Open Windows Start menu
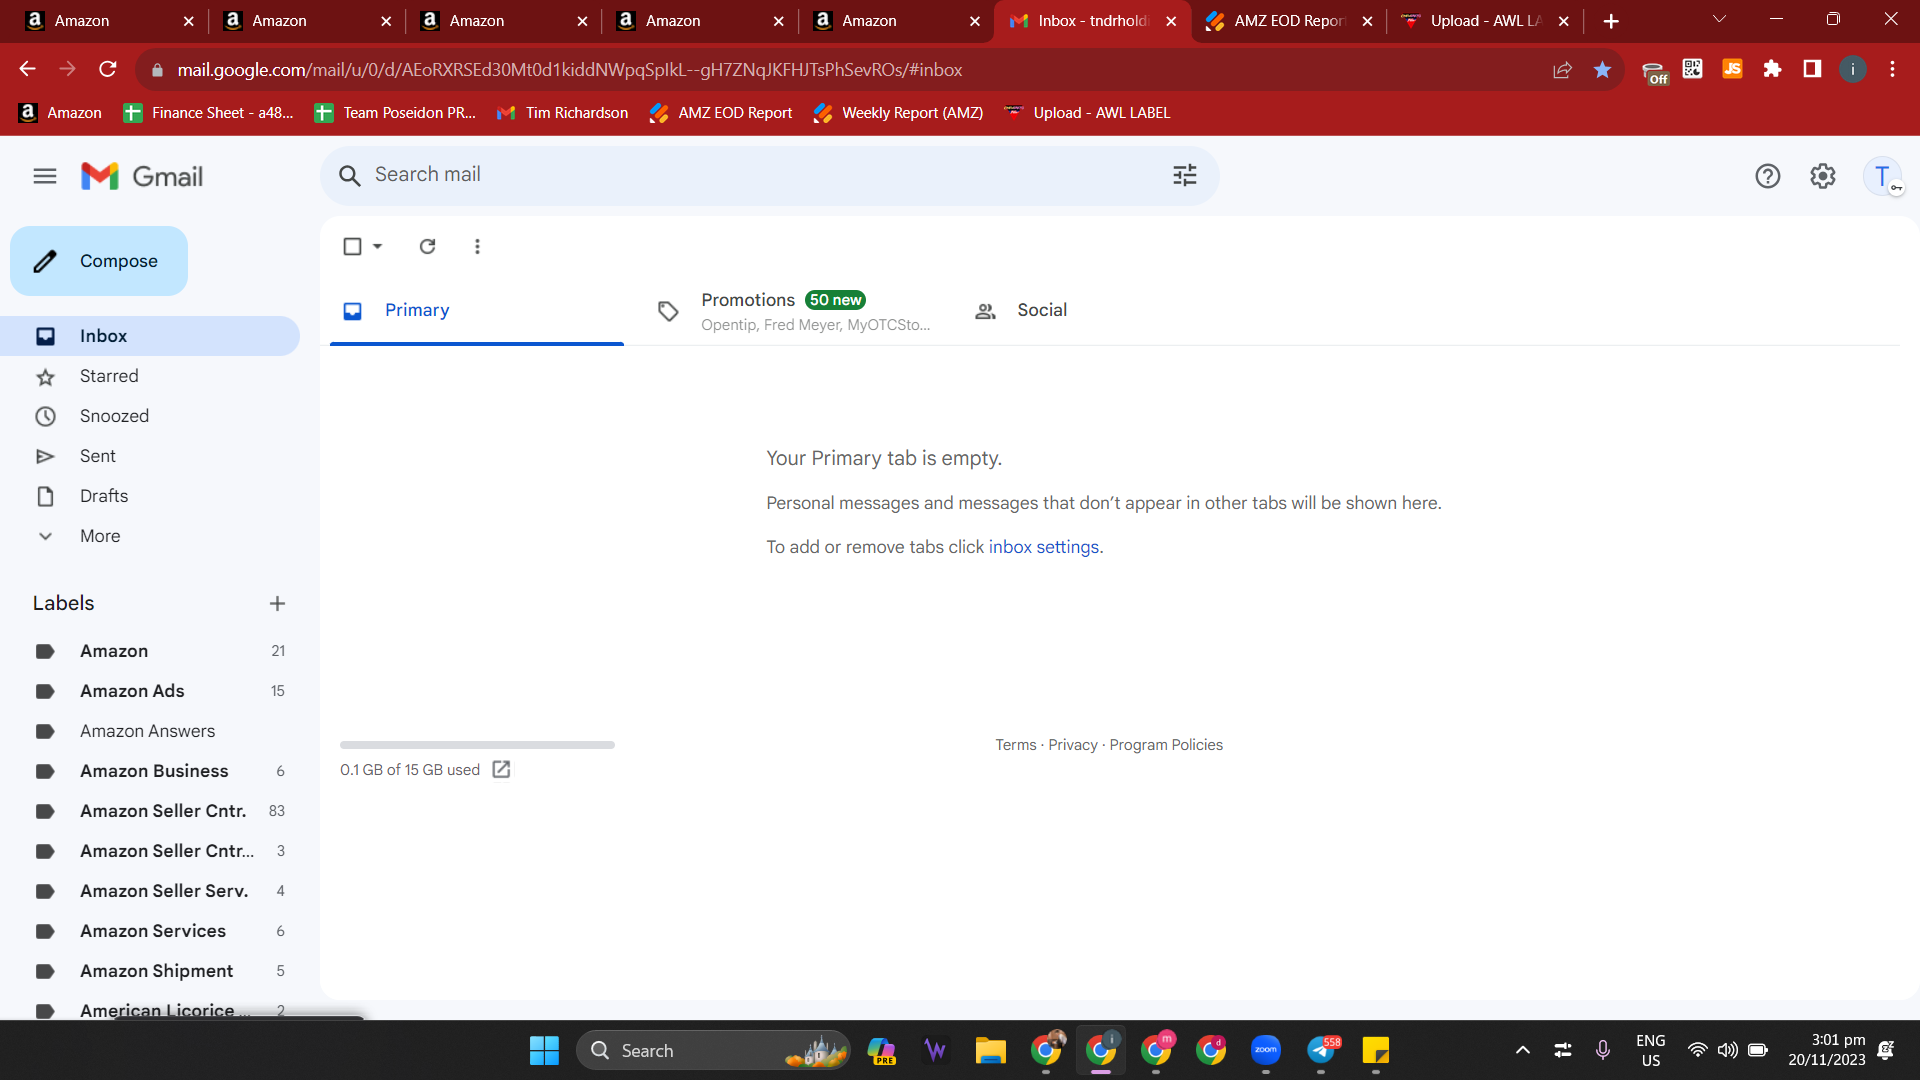Viewport: 1920px width, 1080px height. tap(545, 1051)
